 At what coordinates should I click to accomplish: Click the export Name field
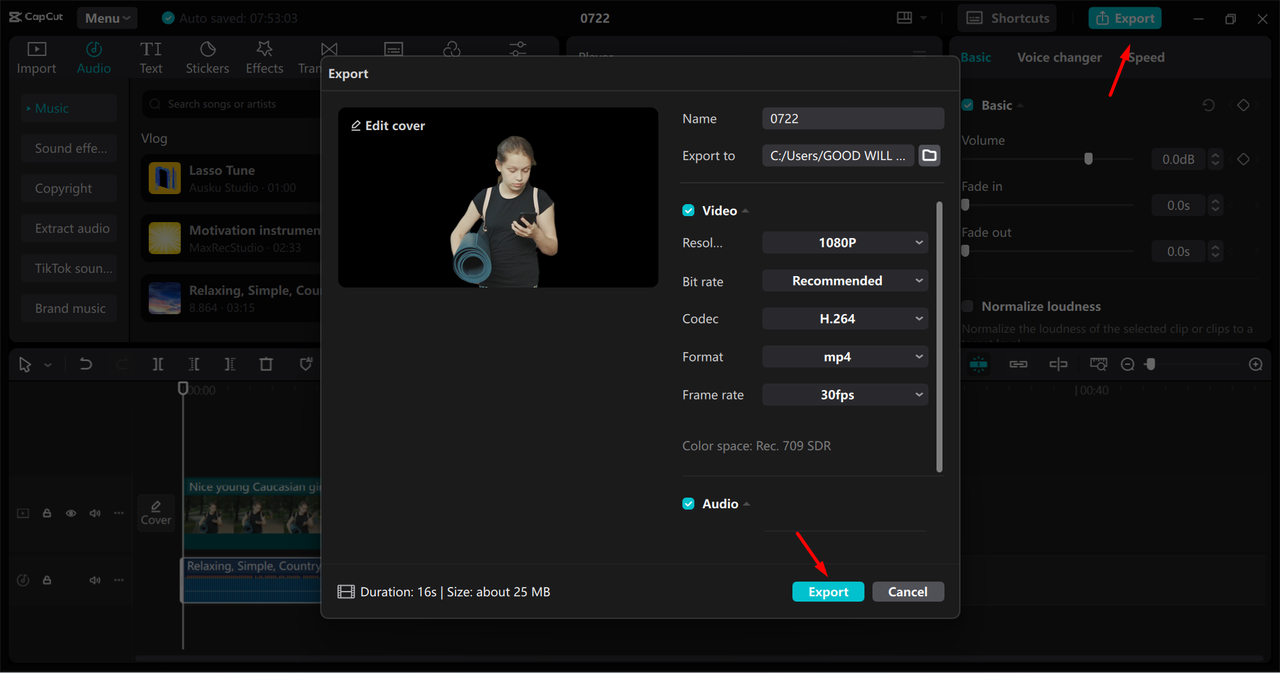pyautogui.click(x=853, y=118)
